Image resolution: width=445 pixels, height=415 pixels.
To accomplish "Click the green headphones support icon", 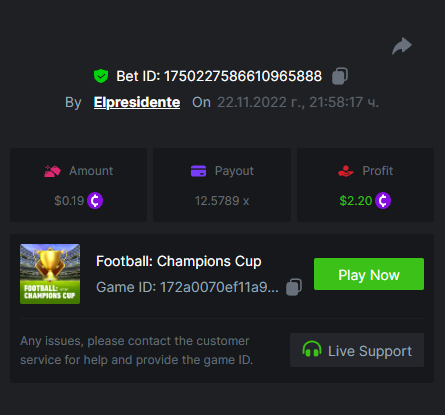I will 312,349.
